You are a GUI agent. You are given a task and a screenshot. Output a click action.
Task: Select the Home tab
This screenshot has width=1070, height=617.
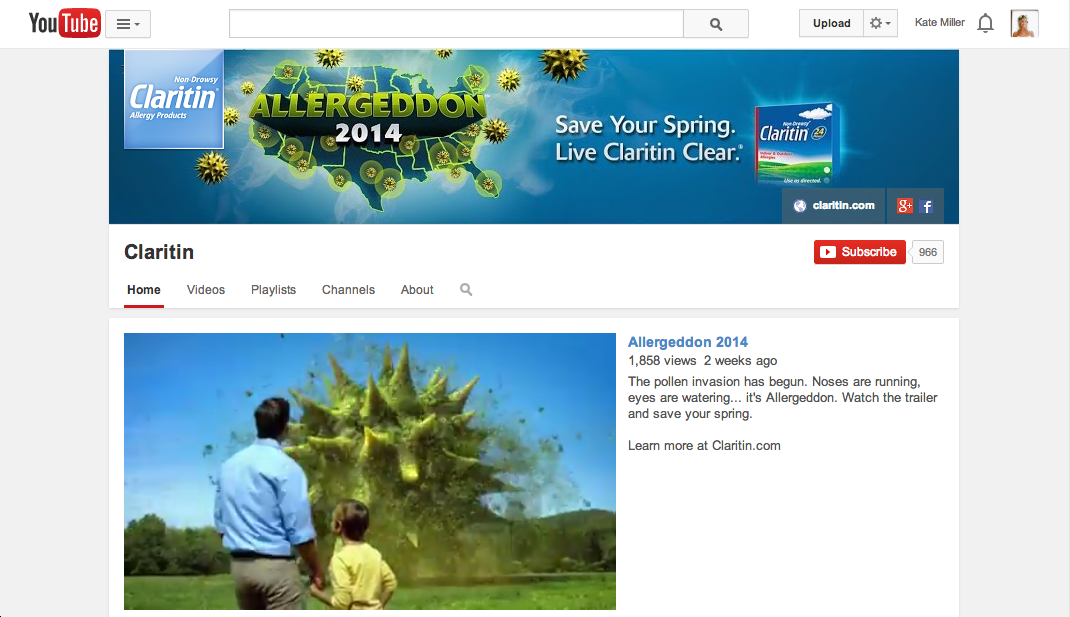pyautogui.click(x=144, y=290)
